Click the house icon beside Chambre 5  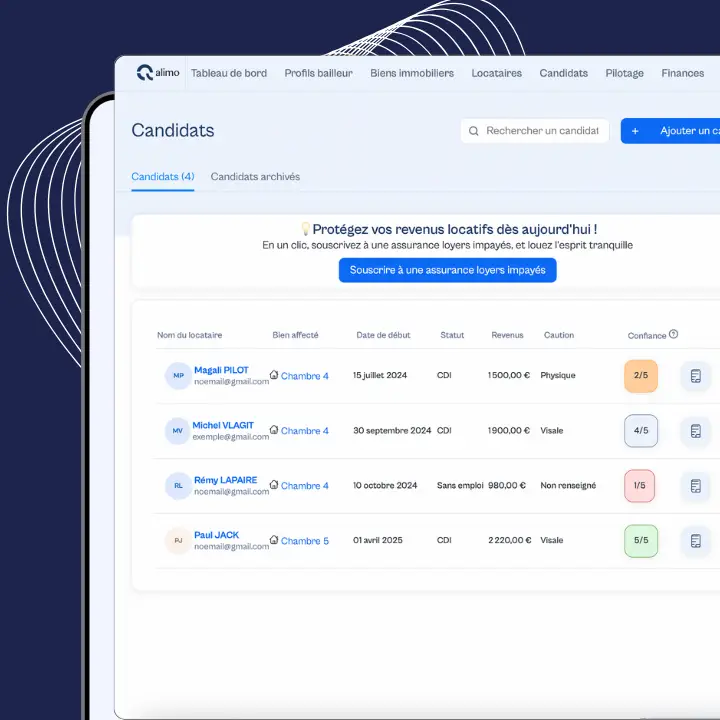tap(274, 540)
